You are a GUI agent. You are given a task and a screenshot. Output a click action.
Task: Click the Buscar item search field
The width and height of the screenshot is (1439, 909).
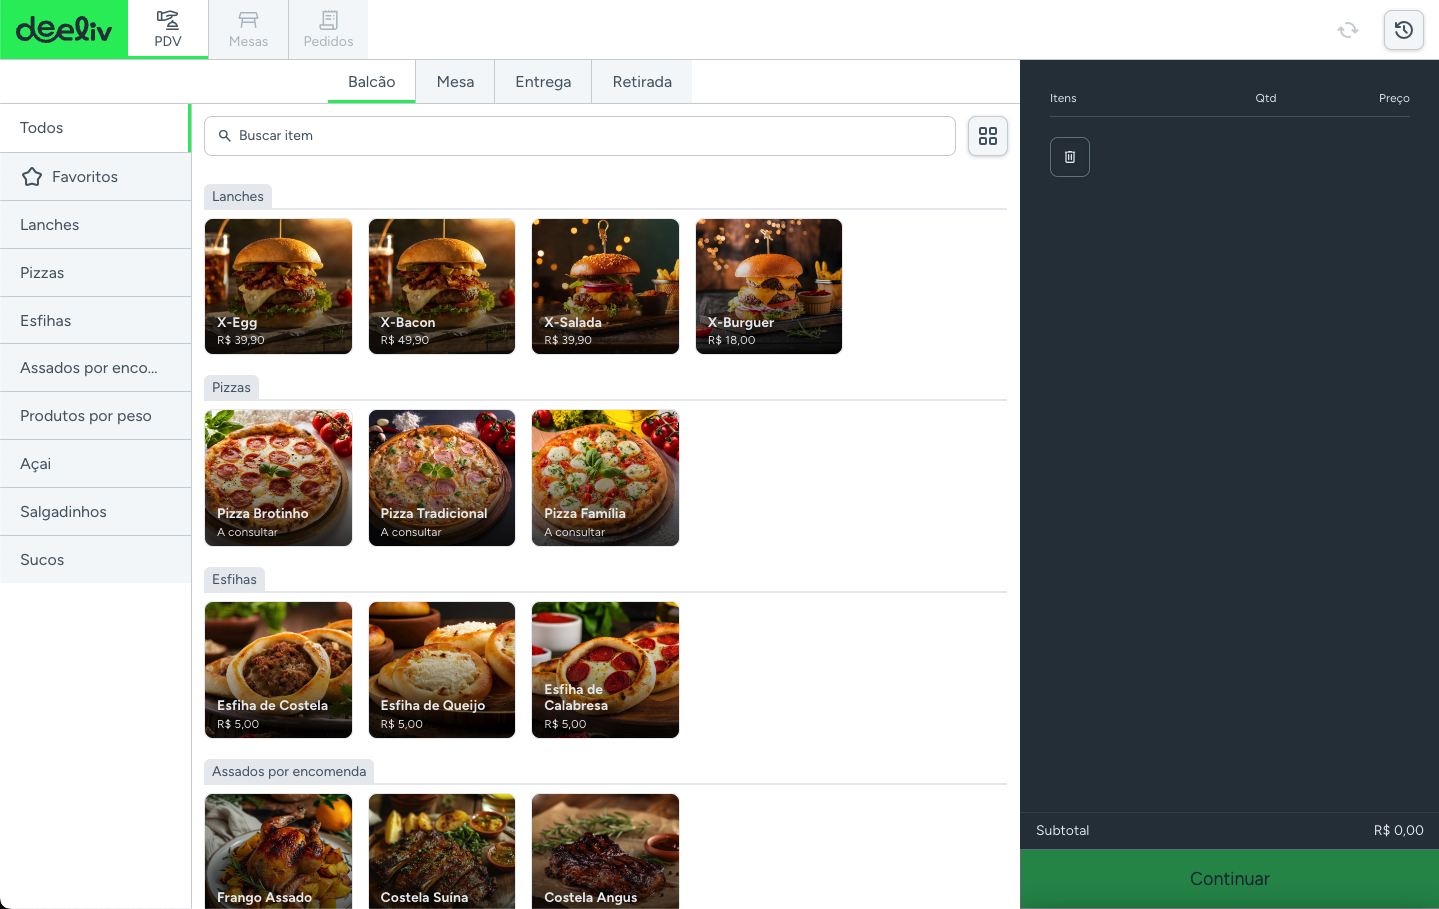[580, 136]
